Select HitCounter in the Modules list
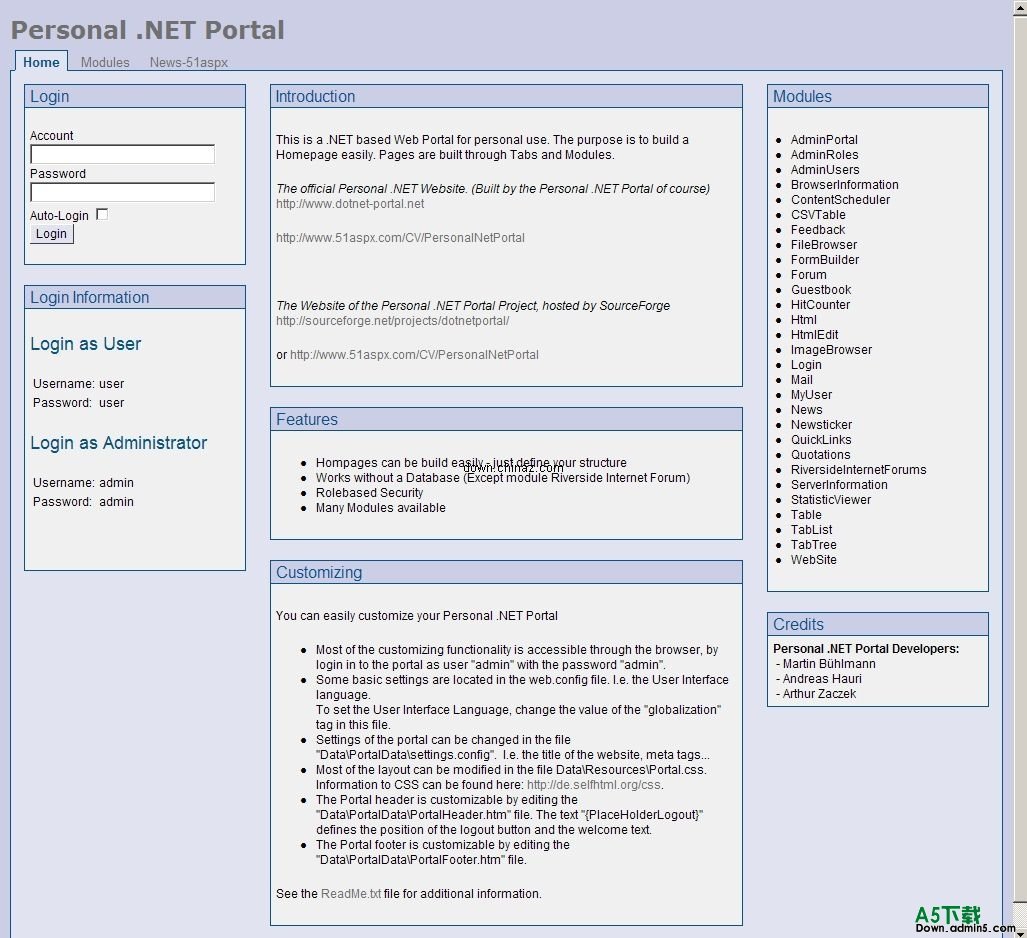The image size is (1027, 938). [x=820, y=305]
